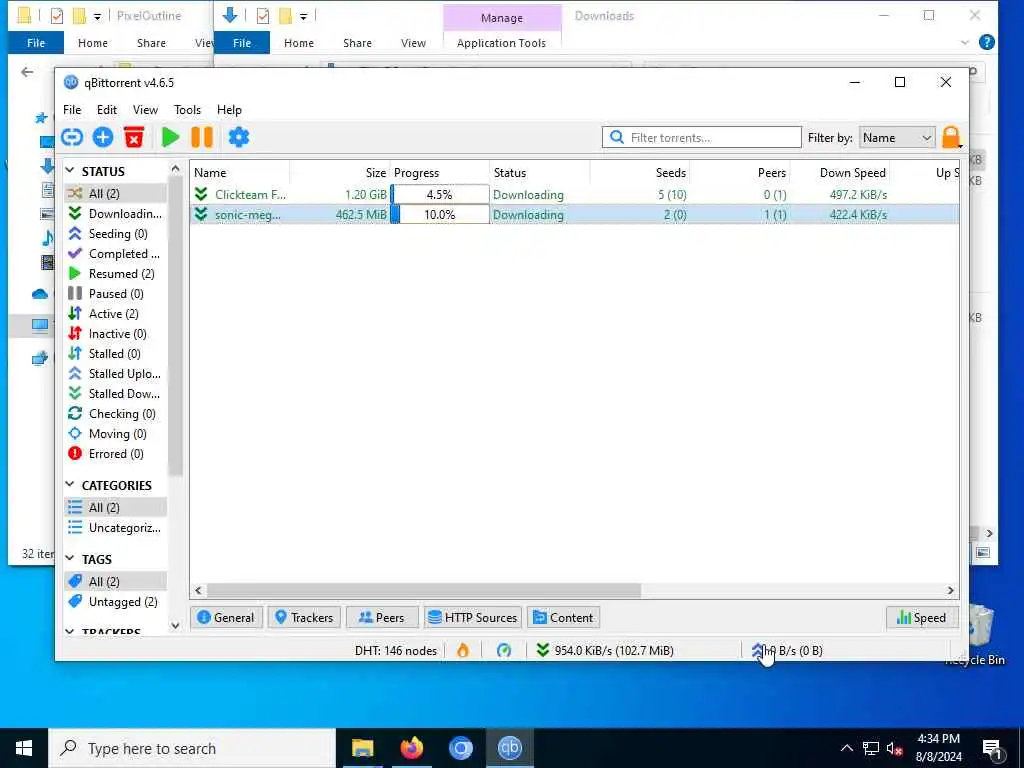Image resolution: width=1024 pixels, height=768 pixels.
Task: Select the Clickteam F... torrent row
Action: pyautogui.click(x=575, y=195)
